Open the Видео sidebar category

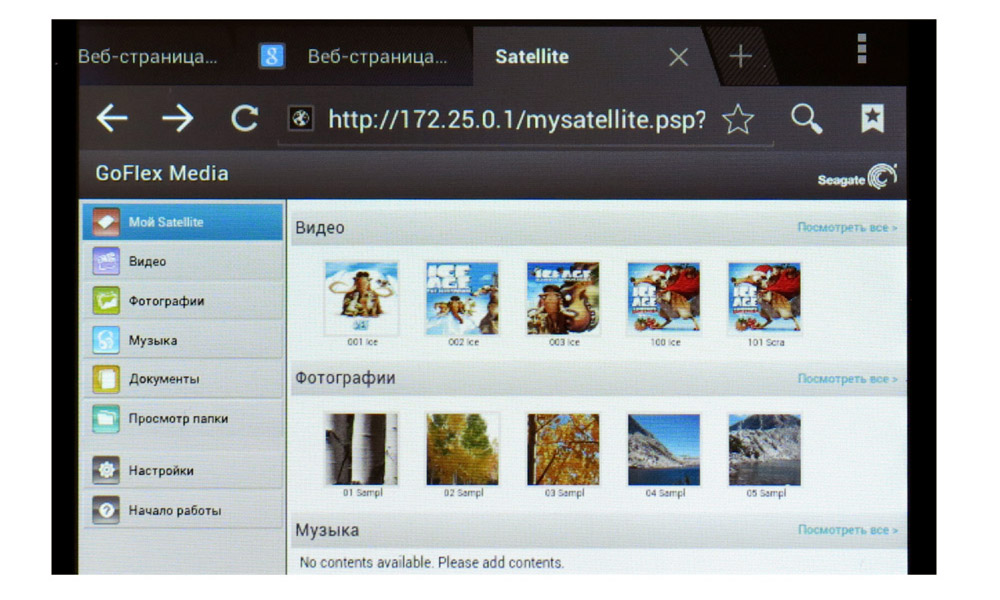[x=182, y=262]
